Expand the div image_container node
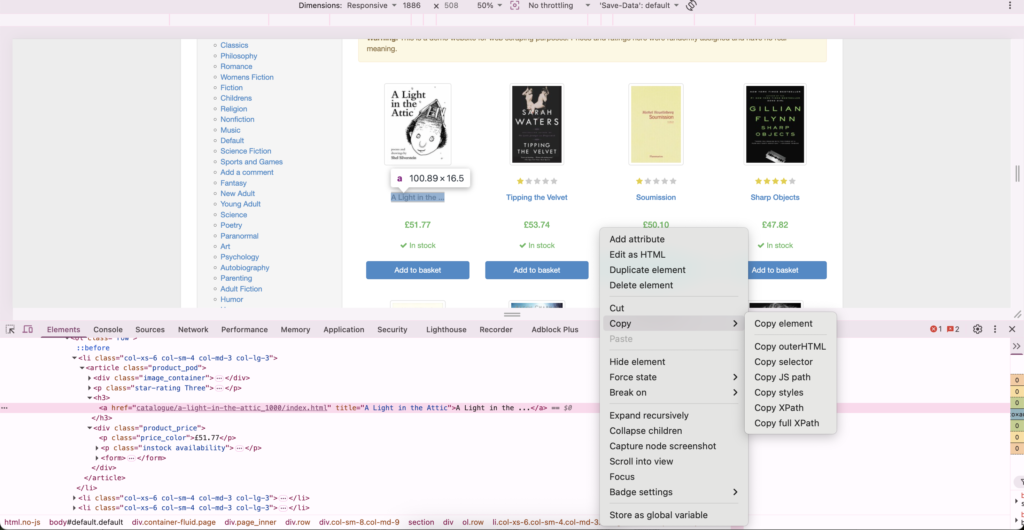This screenshot has width=1024, height=530. (x=89, y=378)
